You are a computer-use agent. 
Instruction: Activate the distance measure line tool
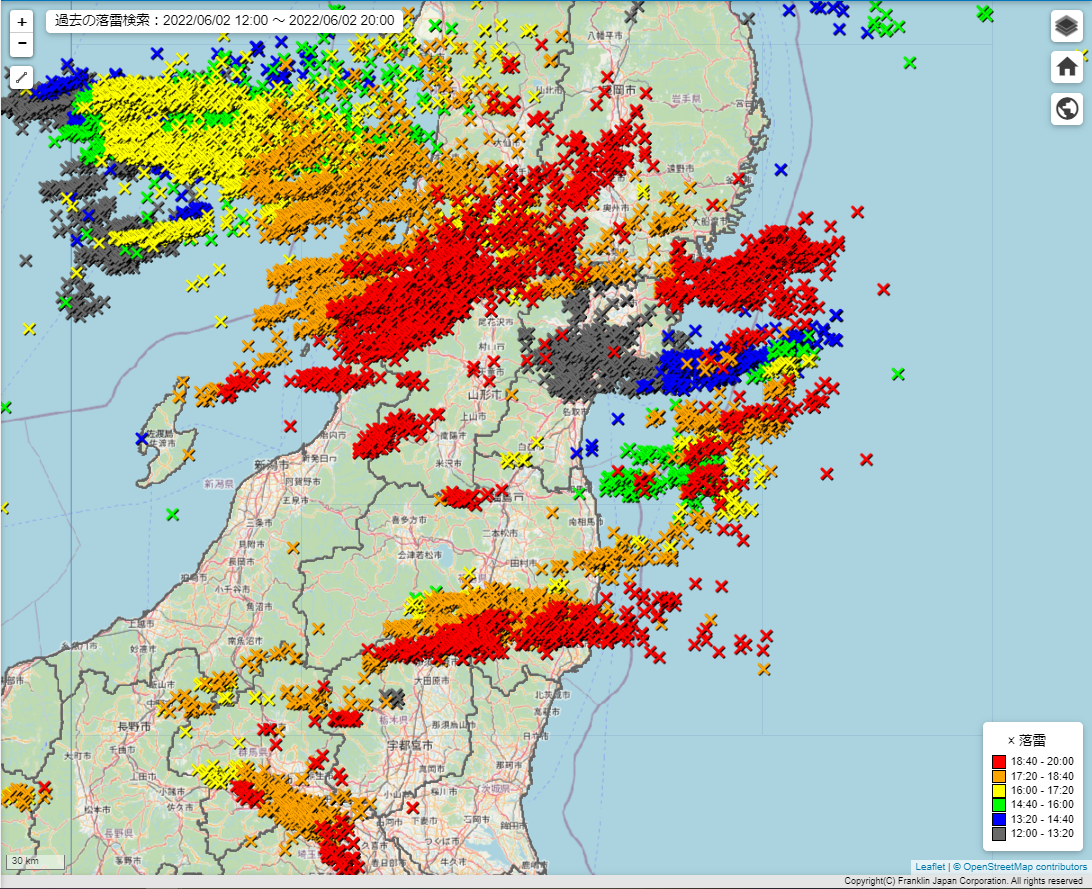[22, 77]
